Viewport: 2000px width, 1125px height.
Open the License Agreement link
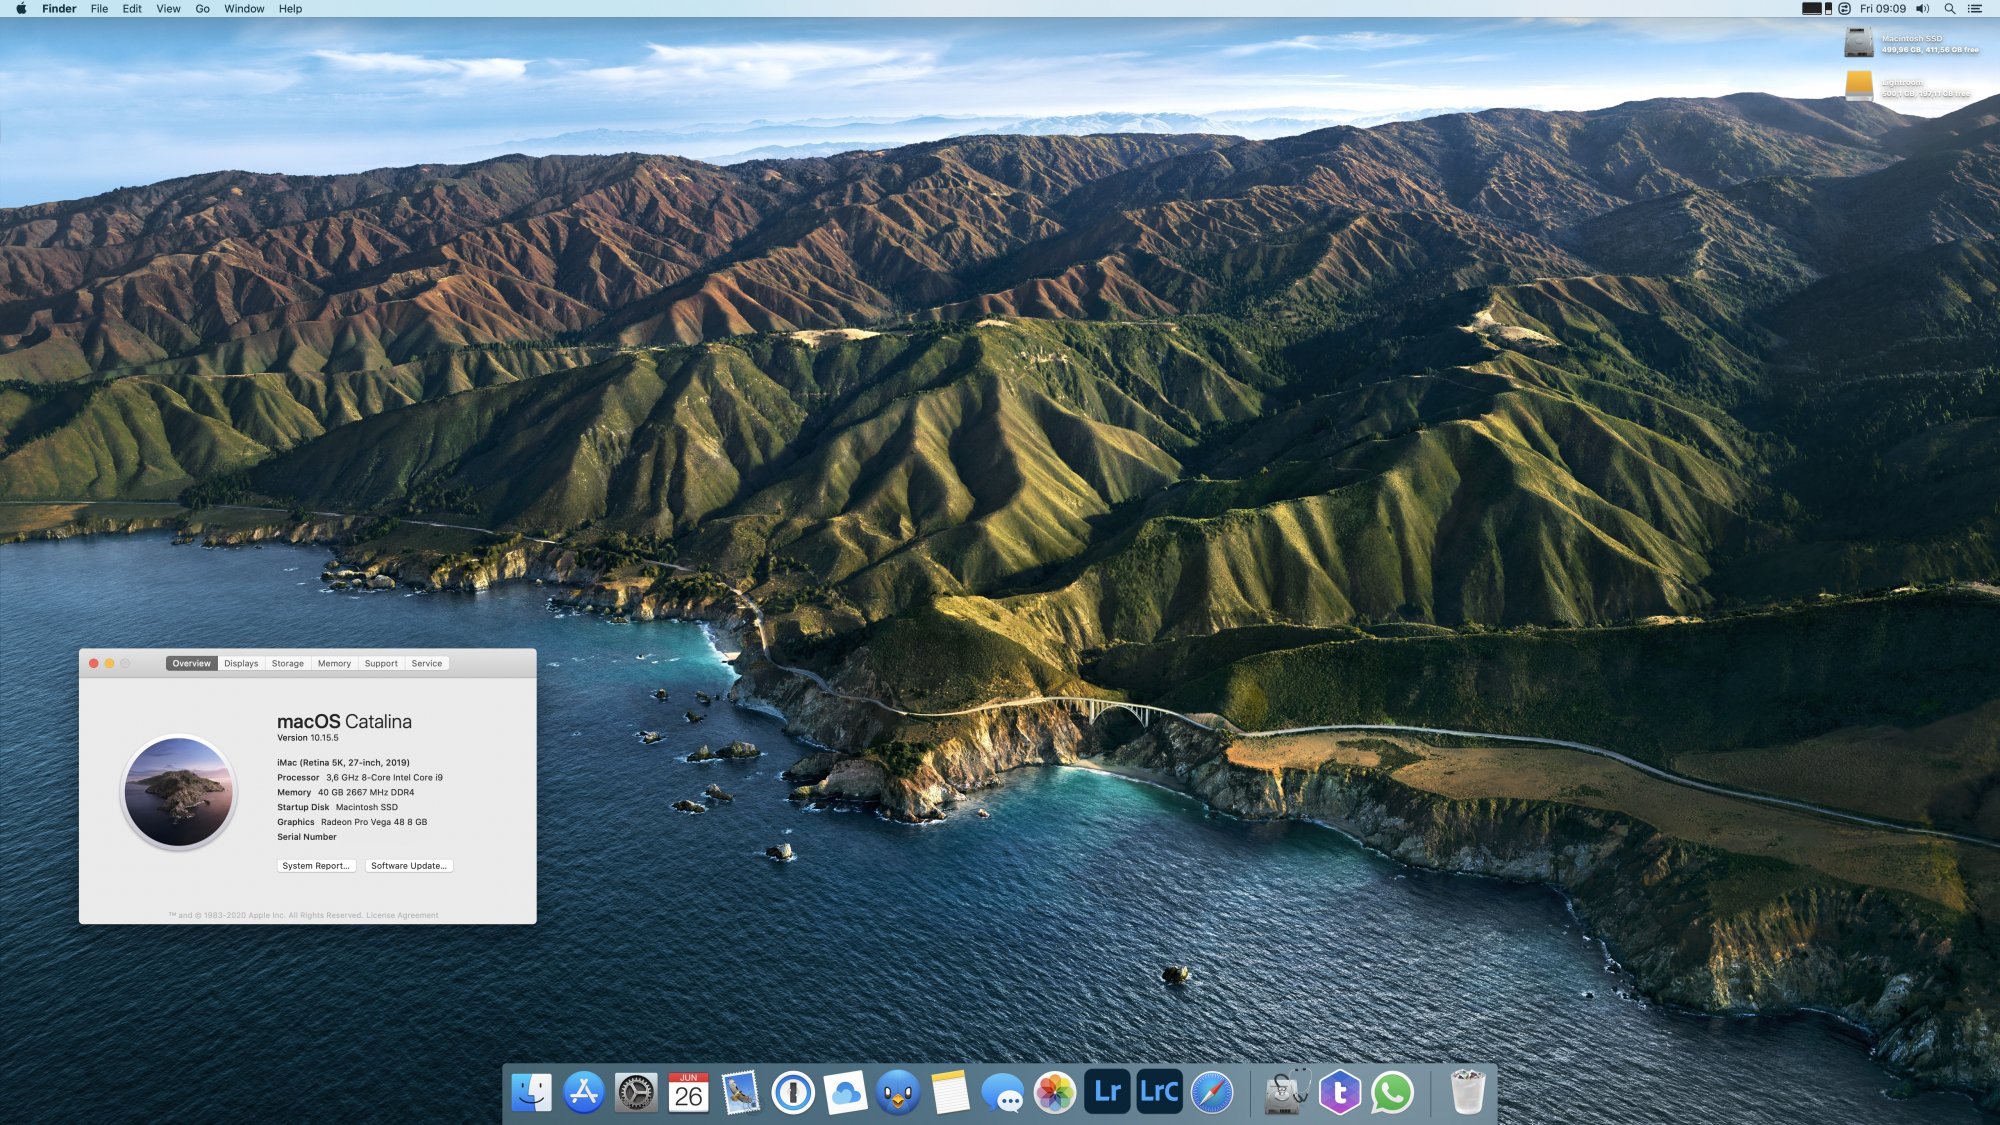(x=402, y=916)
